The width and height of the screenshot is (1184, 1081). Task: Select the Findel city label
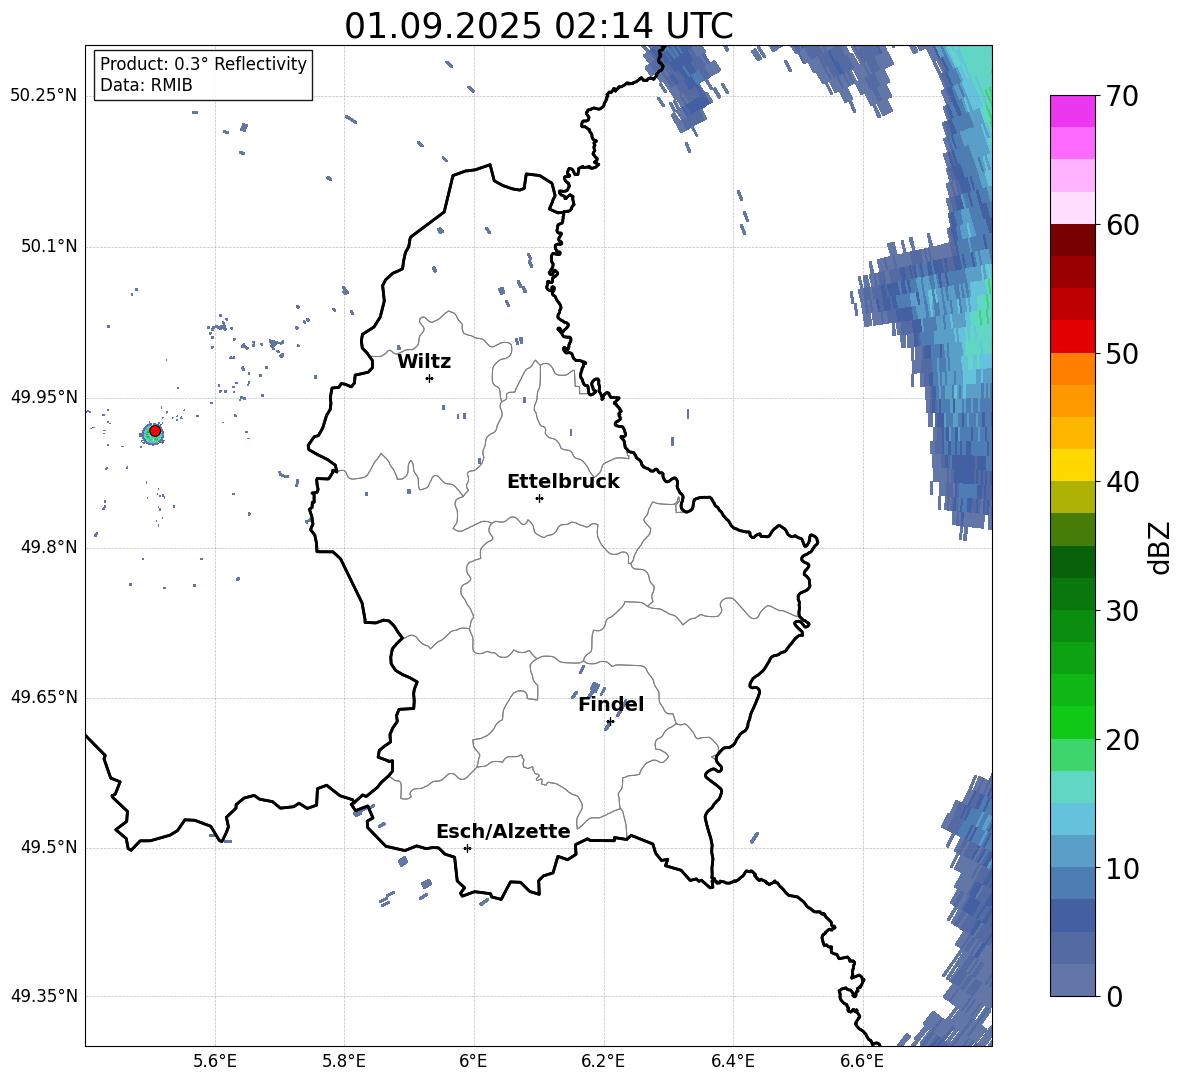point(611,704)
